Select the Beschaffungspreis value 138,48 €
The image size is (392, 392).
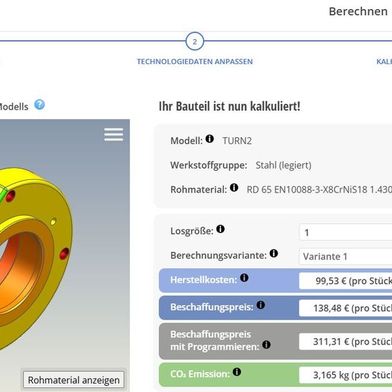pyautogui.click(x=346, y=308)
